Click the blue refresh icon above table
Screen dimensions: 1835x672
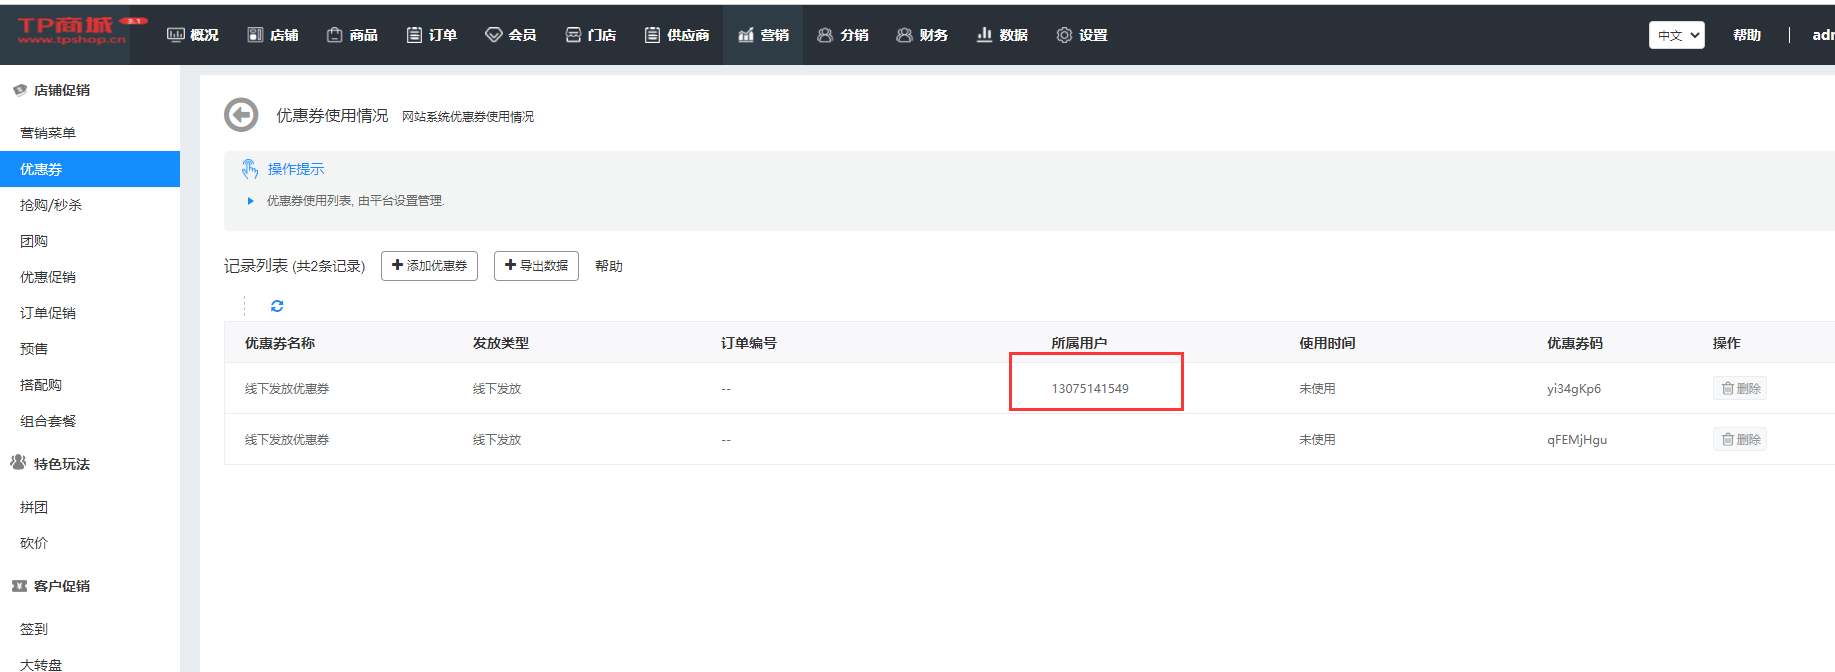[x=277, y=306]
